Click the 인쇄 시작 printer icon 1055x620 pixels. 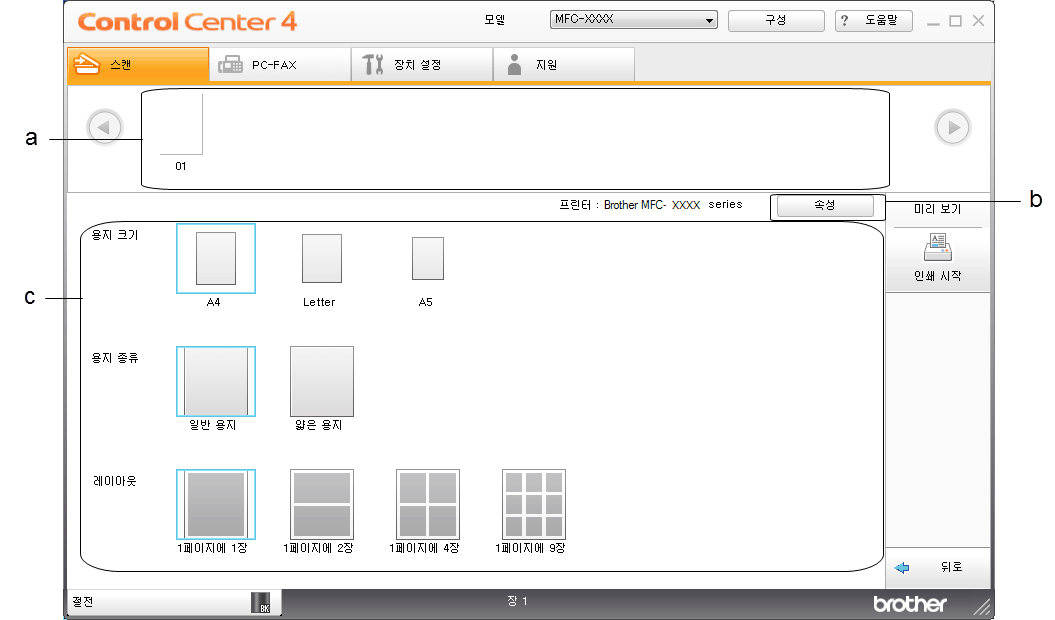[937, 247]
